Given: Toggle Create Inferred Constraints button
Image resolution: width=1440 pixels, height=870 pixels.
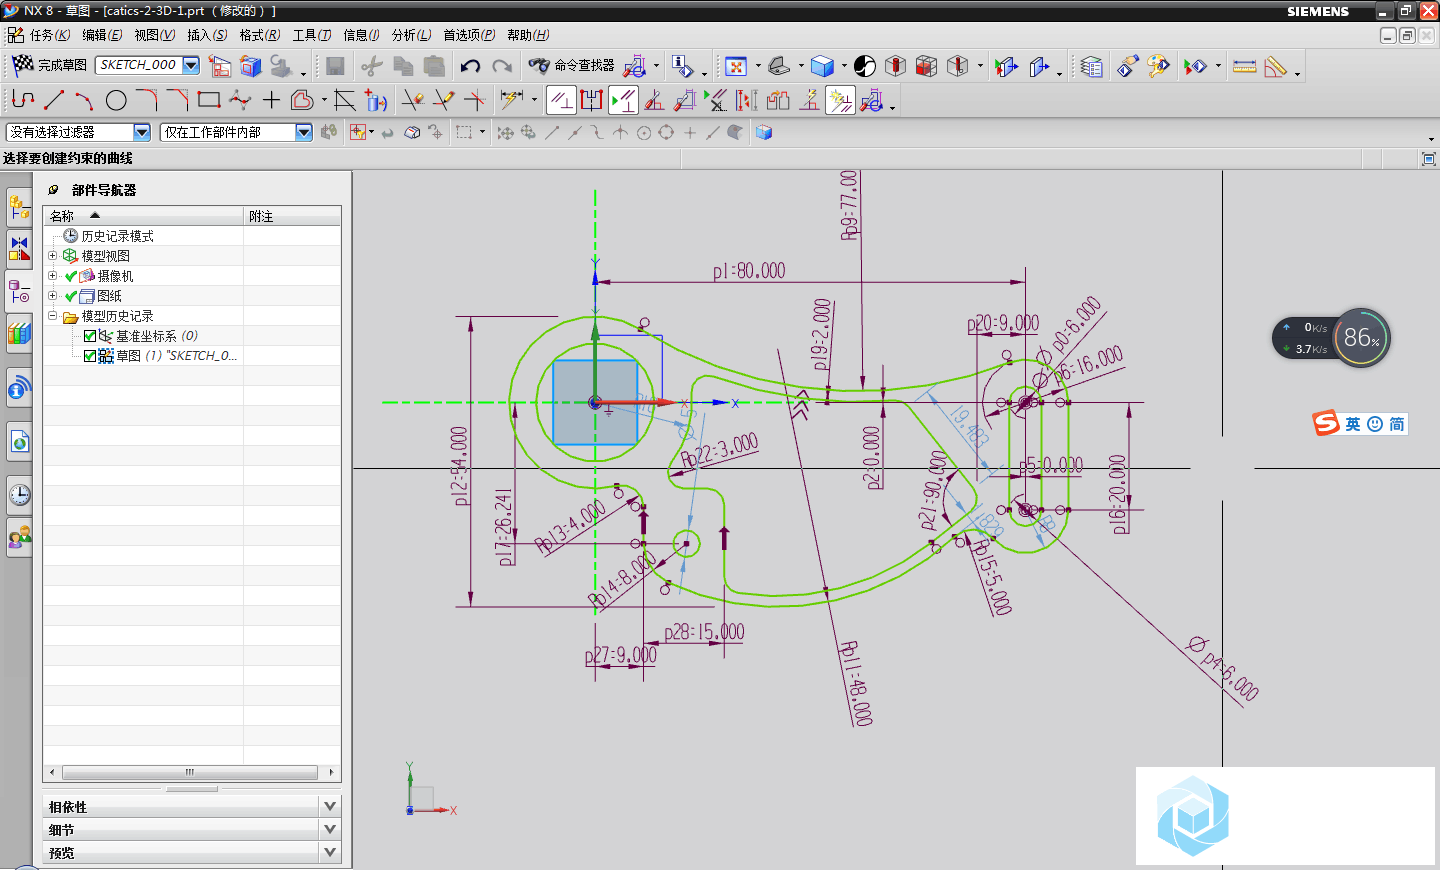Looking at the screenshot, I should pos(840,100).
